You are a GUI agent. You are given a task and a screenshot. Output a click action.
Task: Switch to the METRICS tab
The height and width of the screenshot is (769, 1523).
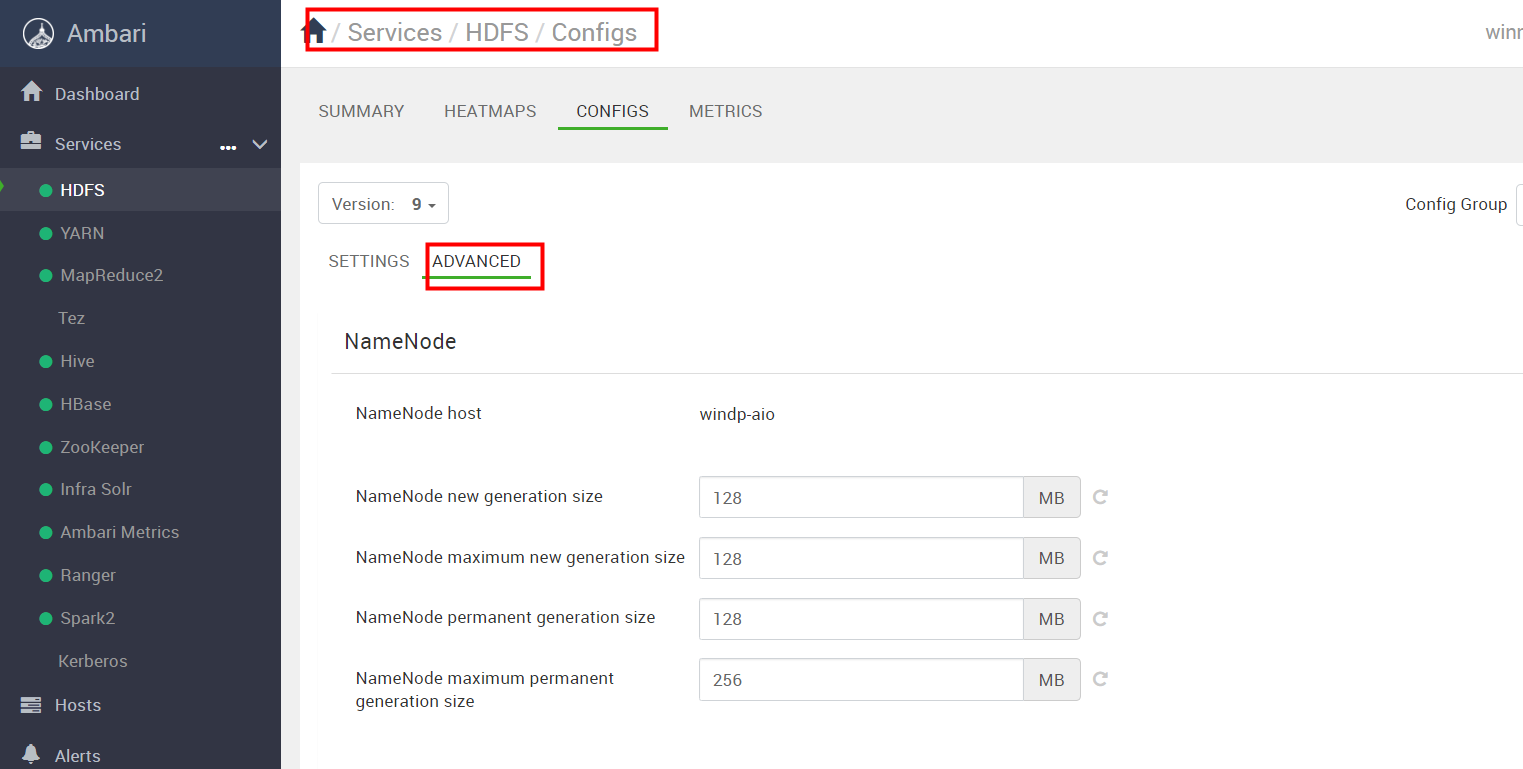click(x=726, y=111)
